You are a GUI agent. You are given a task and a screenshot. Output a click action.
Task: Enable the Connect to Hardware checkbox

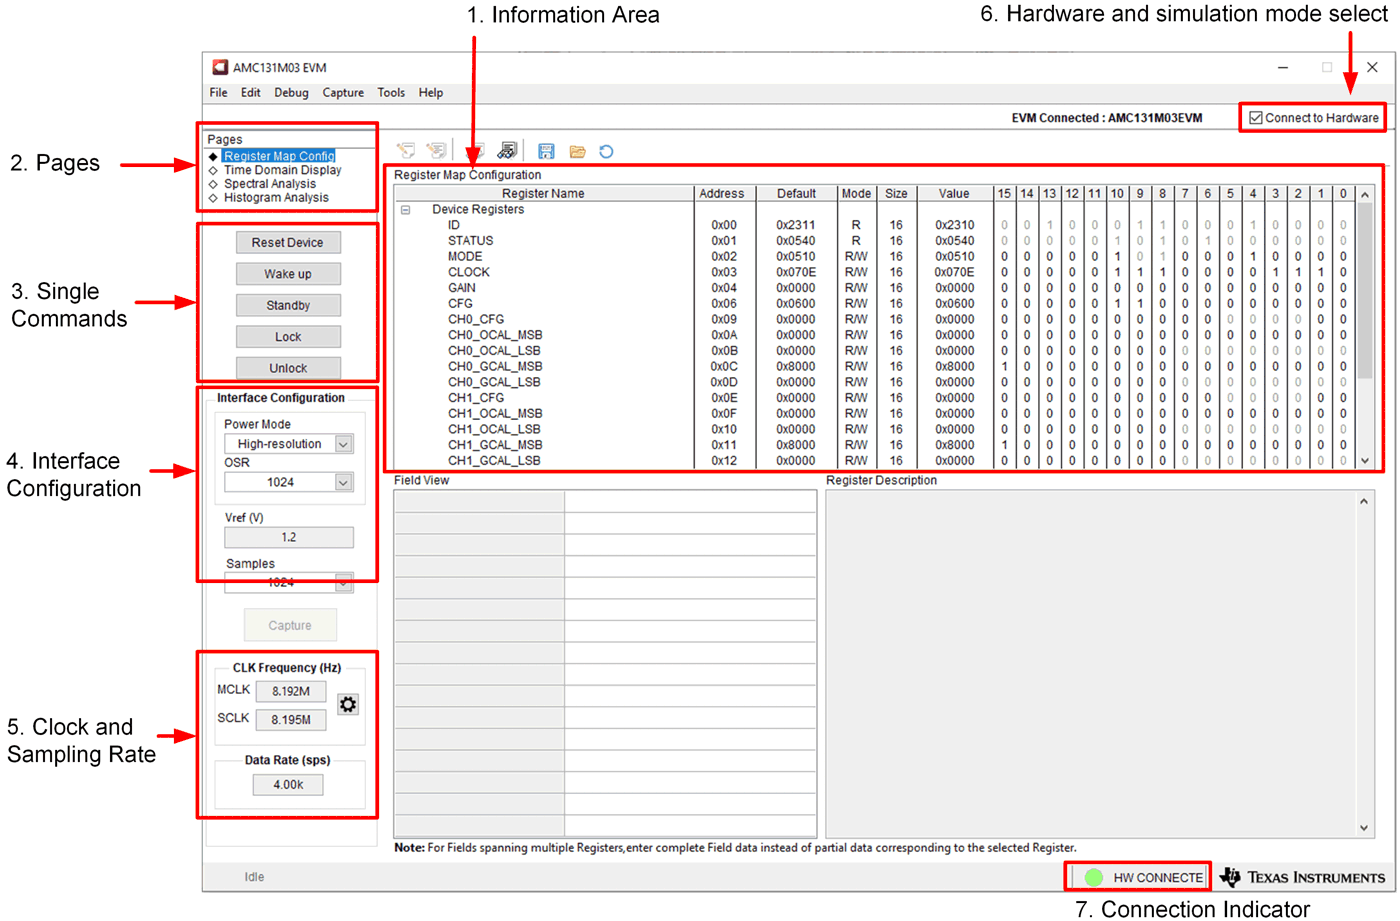[x=1254, y=117]
